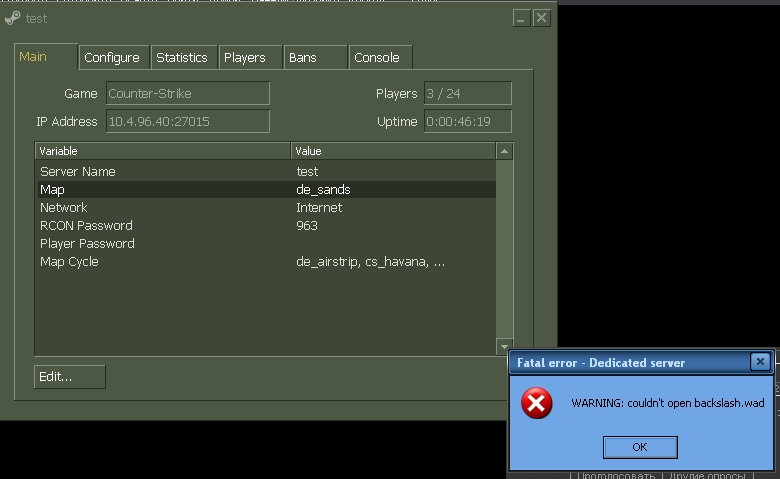The image size is (780, 479).
Task: Click the red error icon in the dialog
Action: click(x=536, y=403)
